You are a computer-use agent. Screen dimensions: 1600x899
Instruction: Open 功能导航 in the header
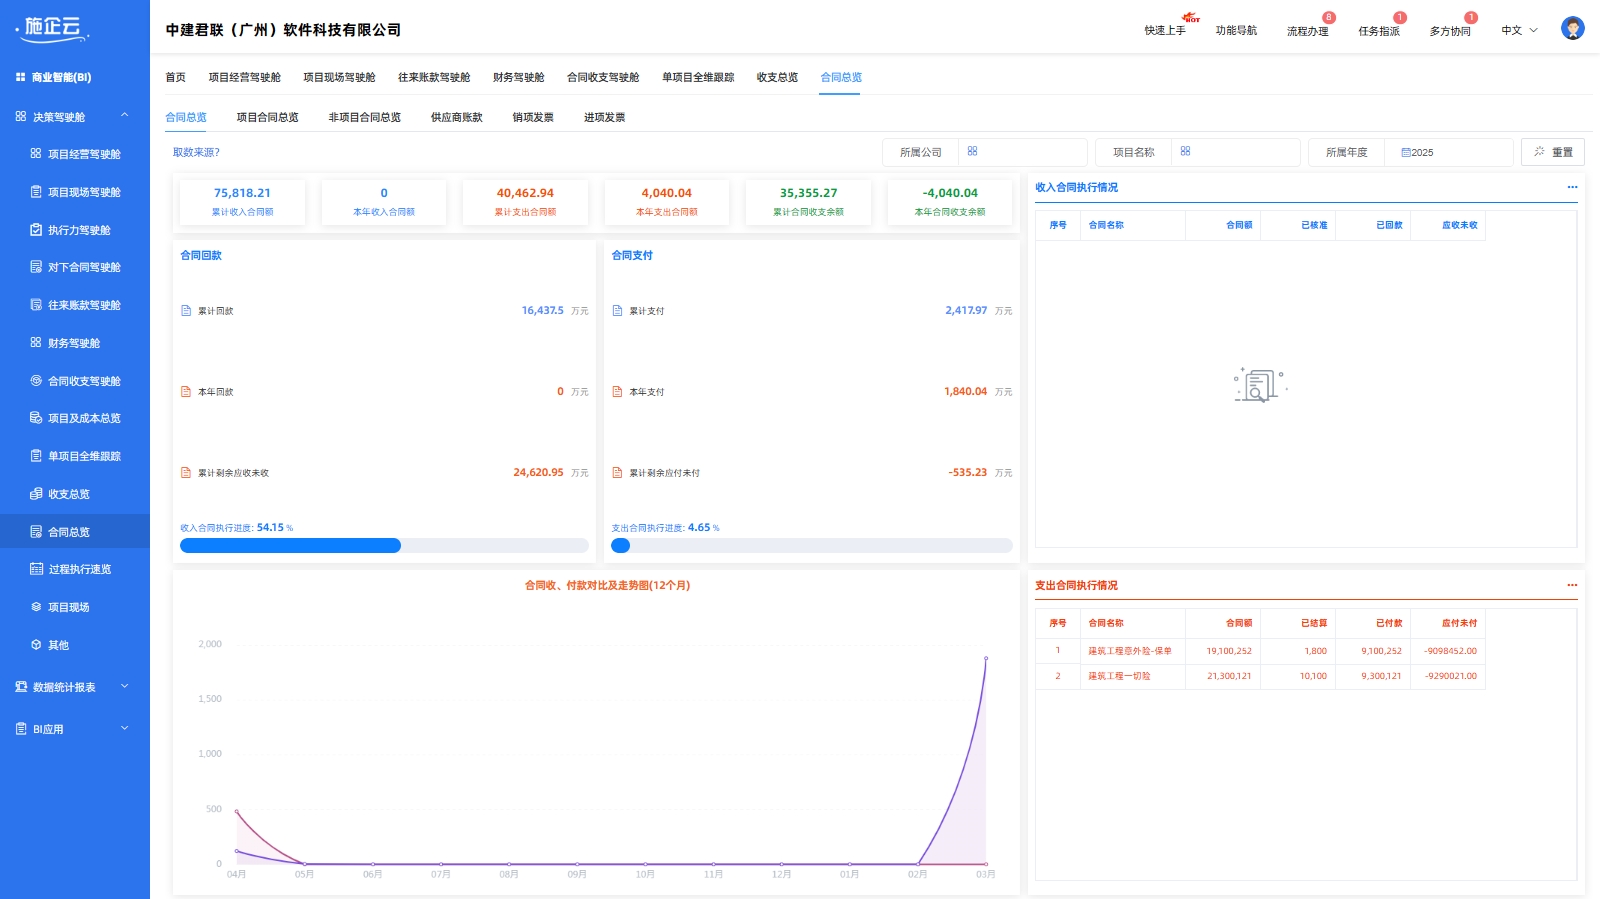coord(1236,30)
